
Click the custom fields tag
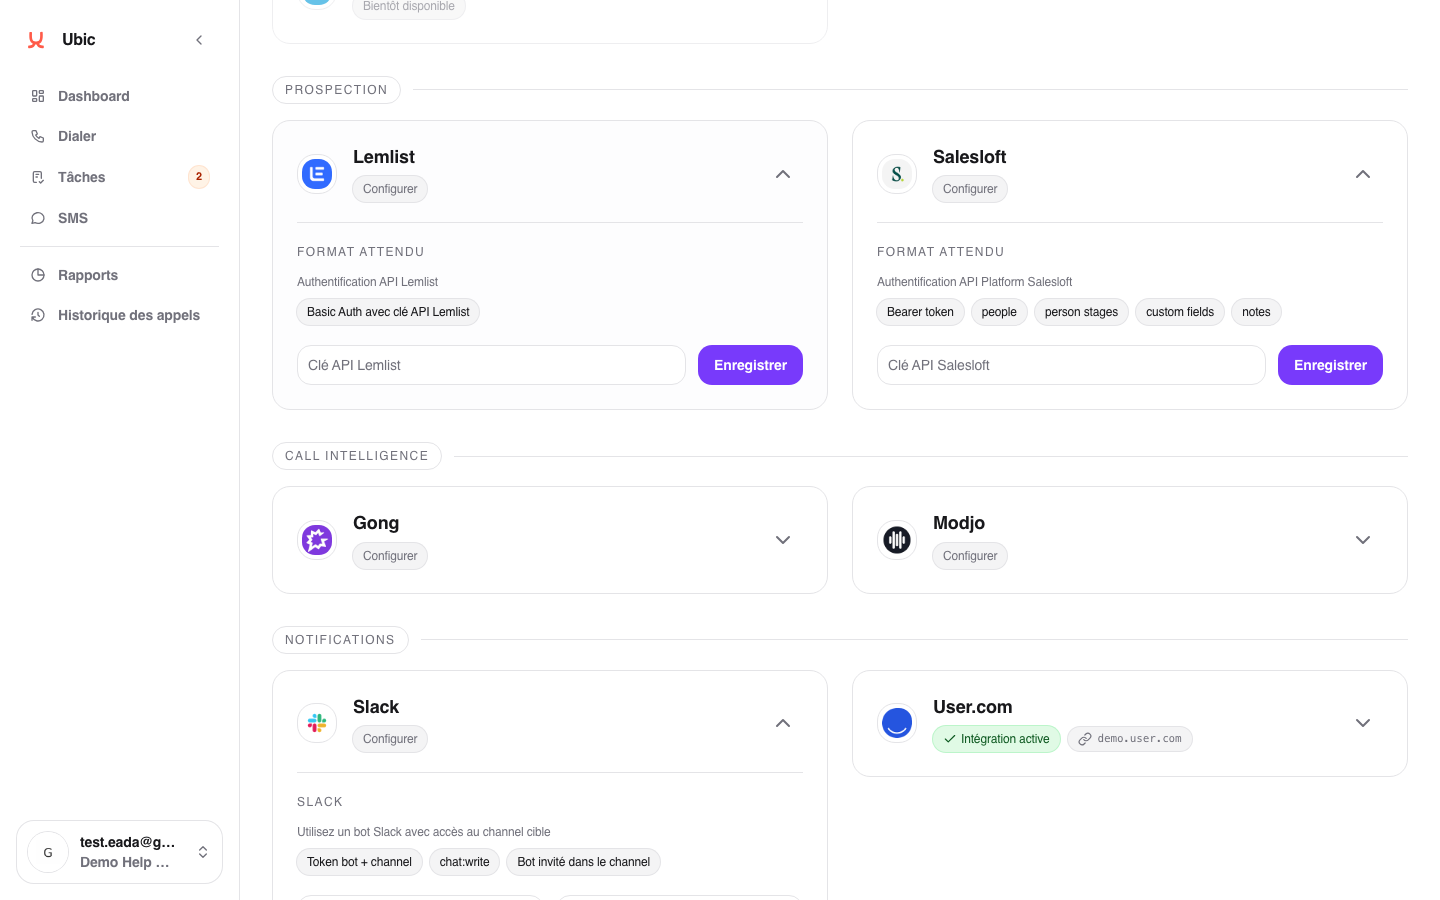tap(1180, 312)
